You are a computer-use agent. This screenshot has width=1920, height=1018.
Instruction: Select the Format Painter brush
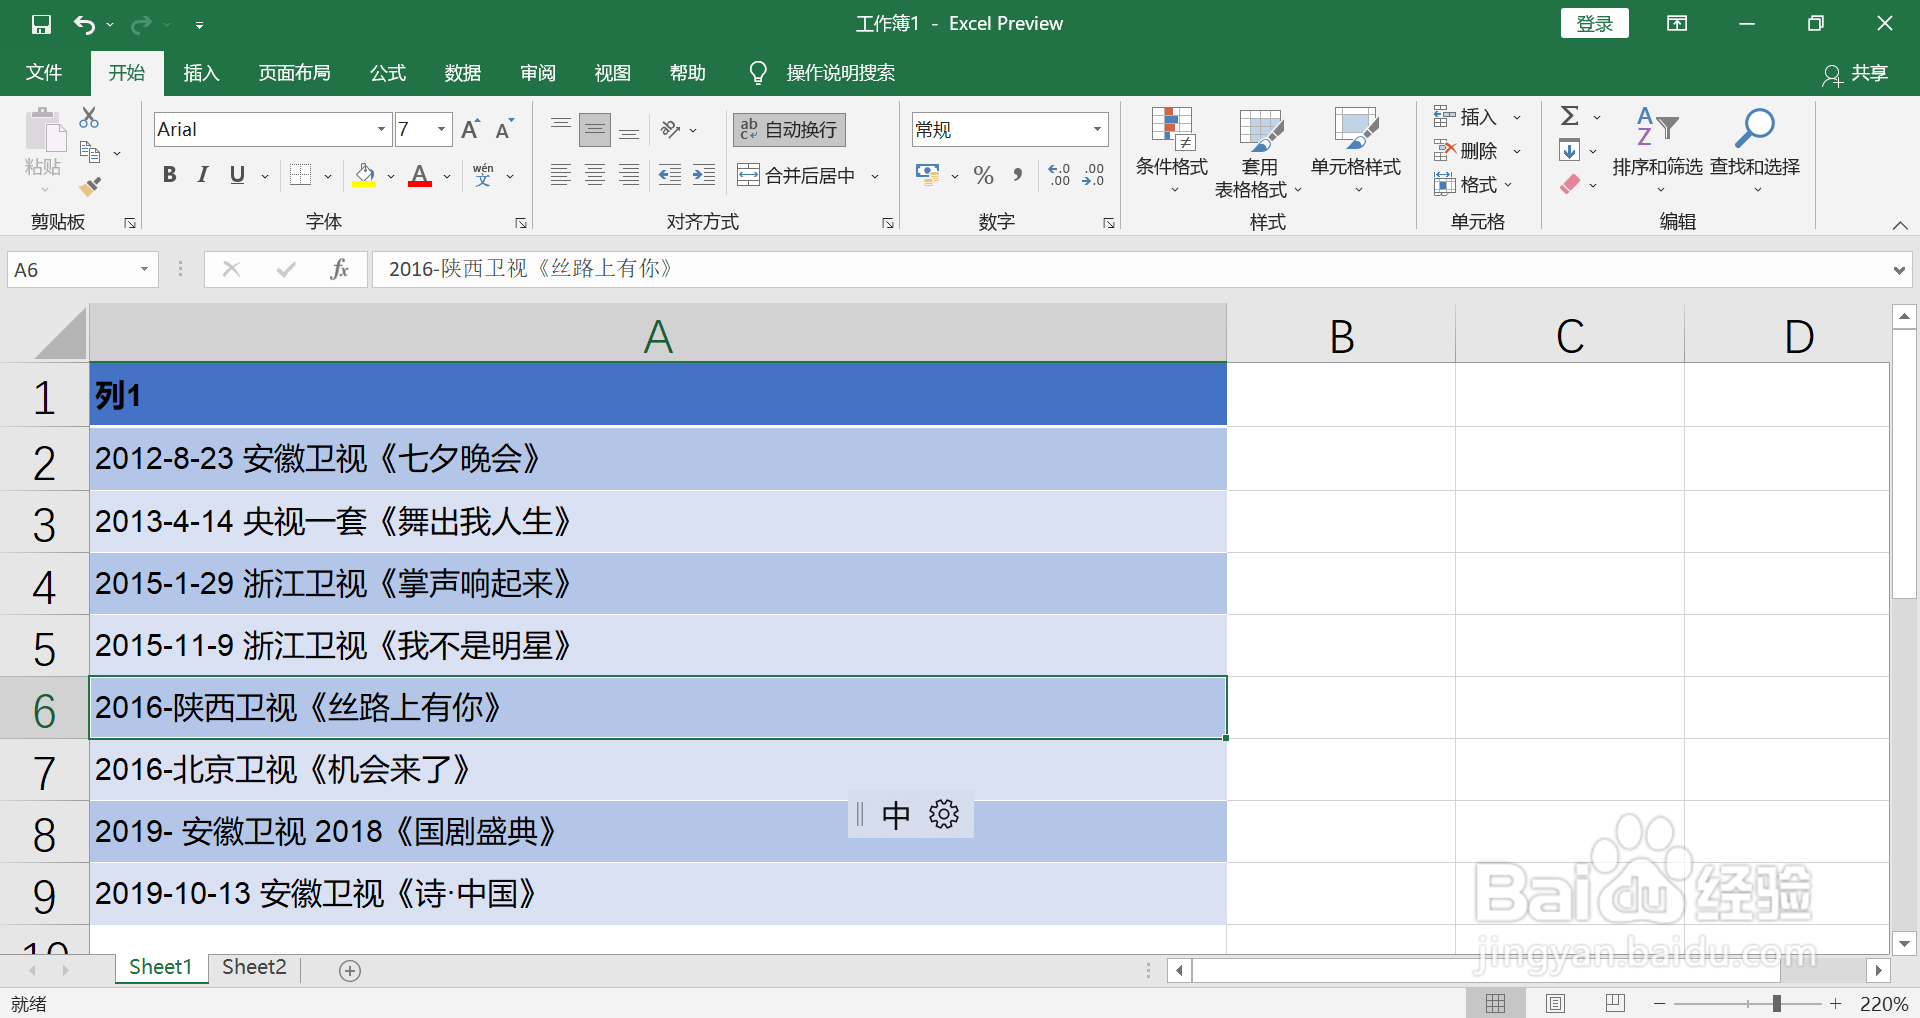click(90, 186)
